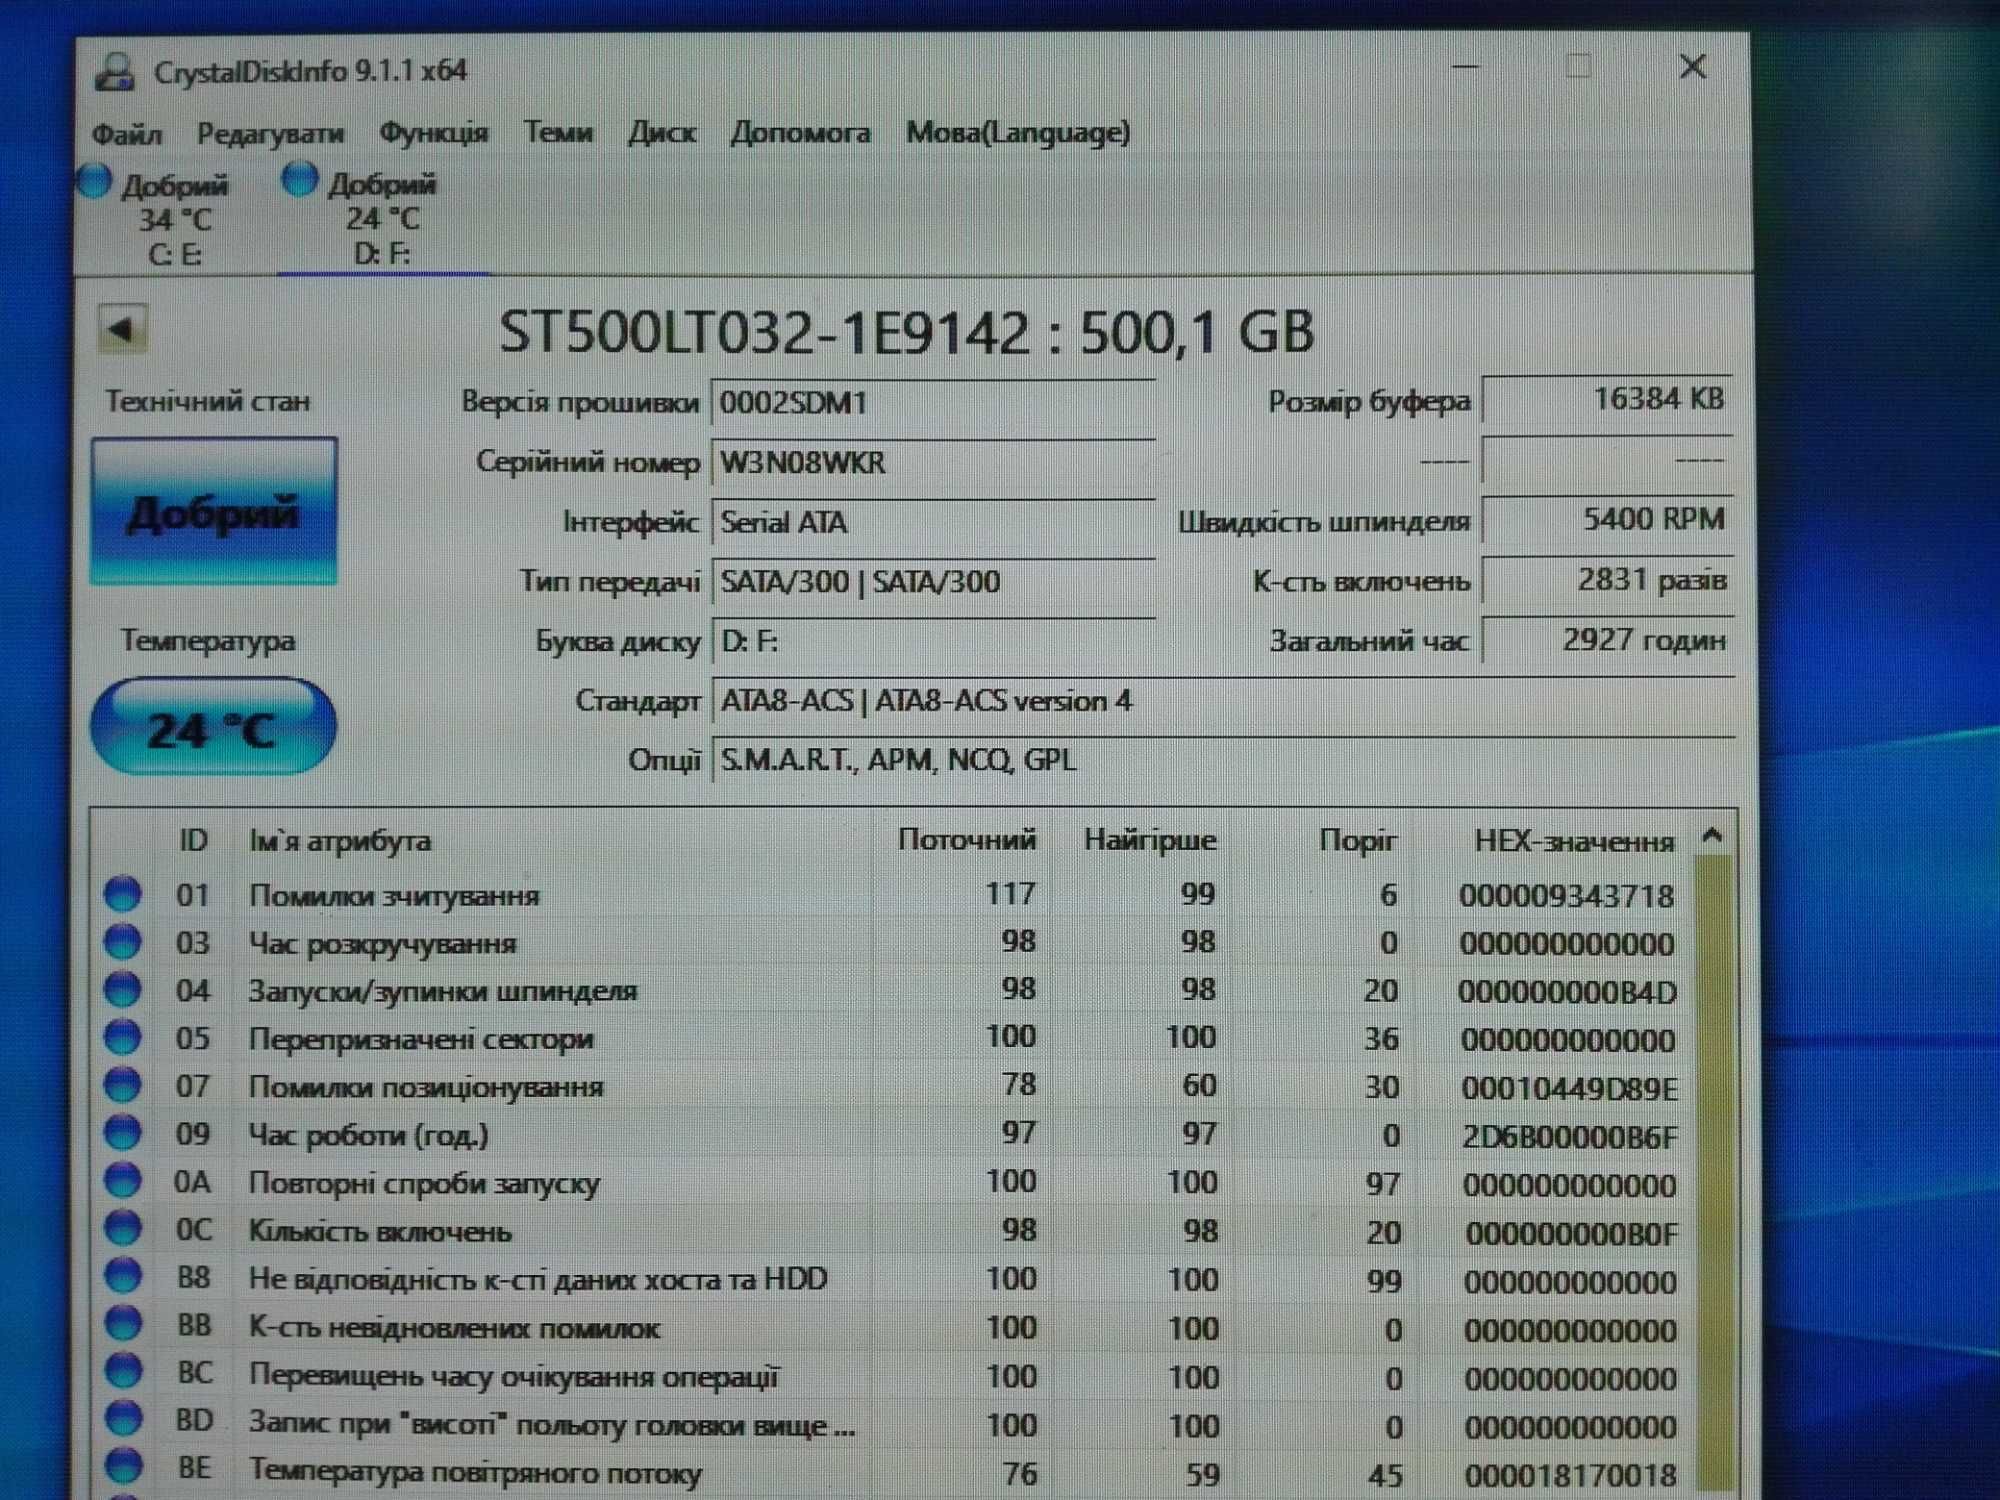Click the previous disk arrow button
Viewport: 2000px width, 1500px height.
coord(123,329)
